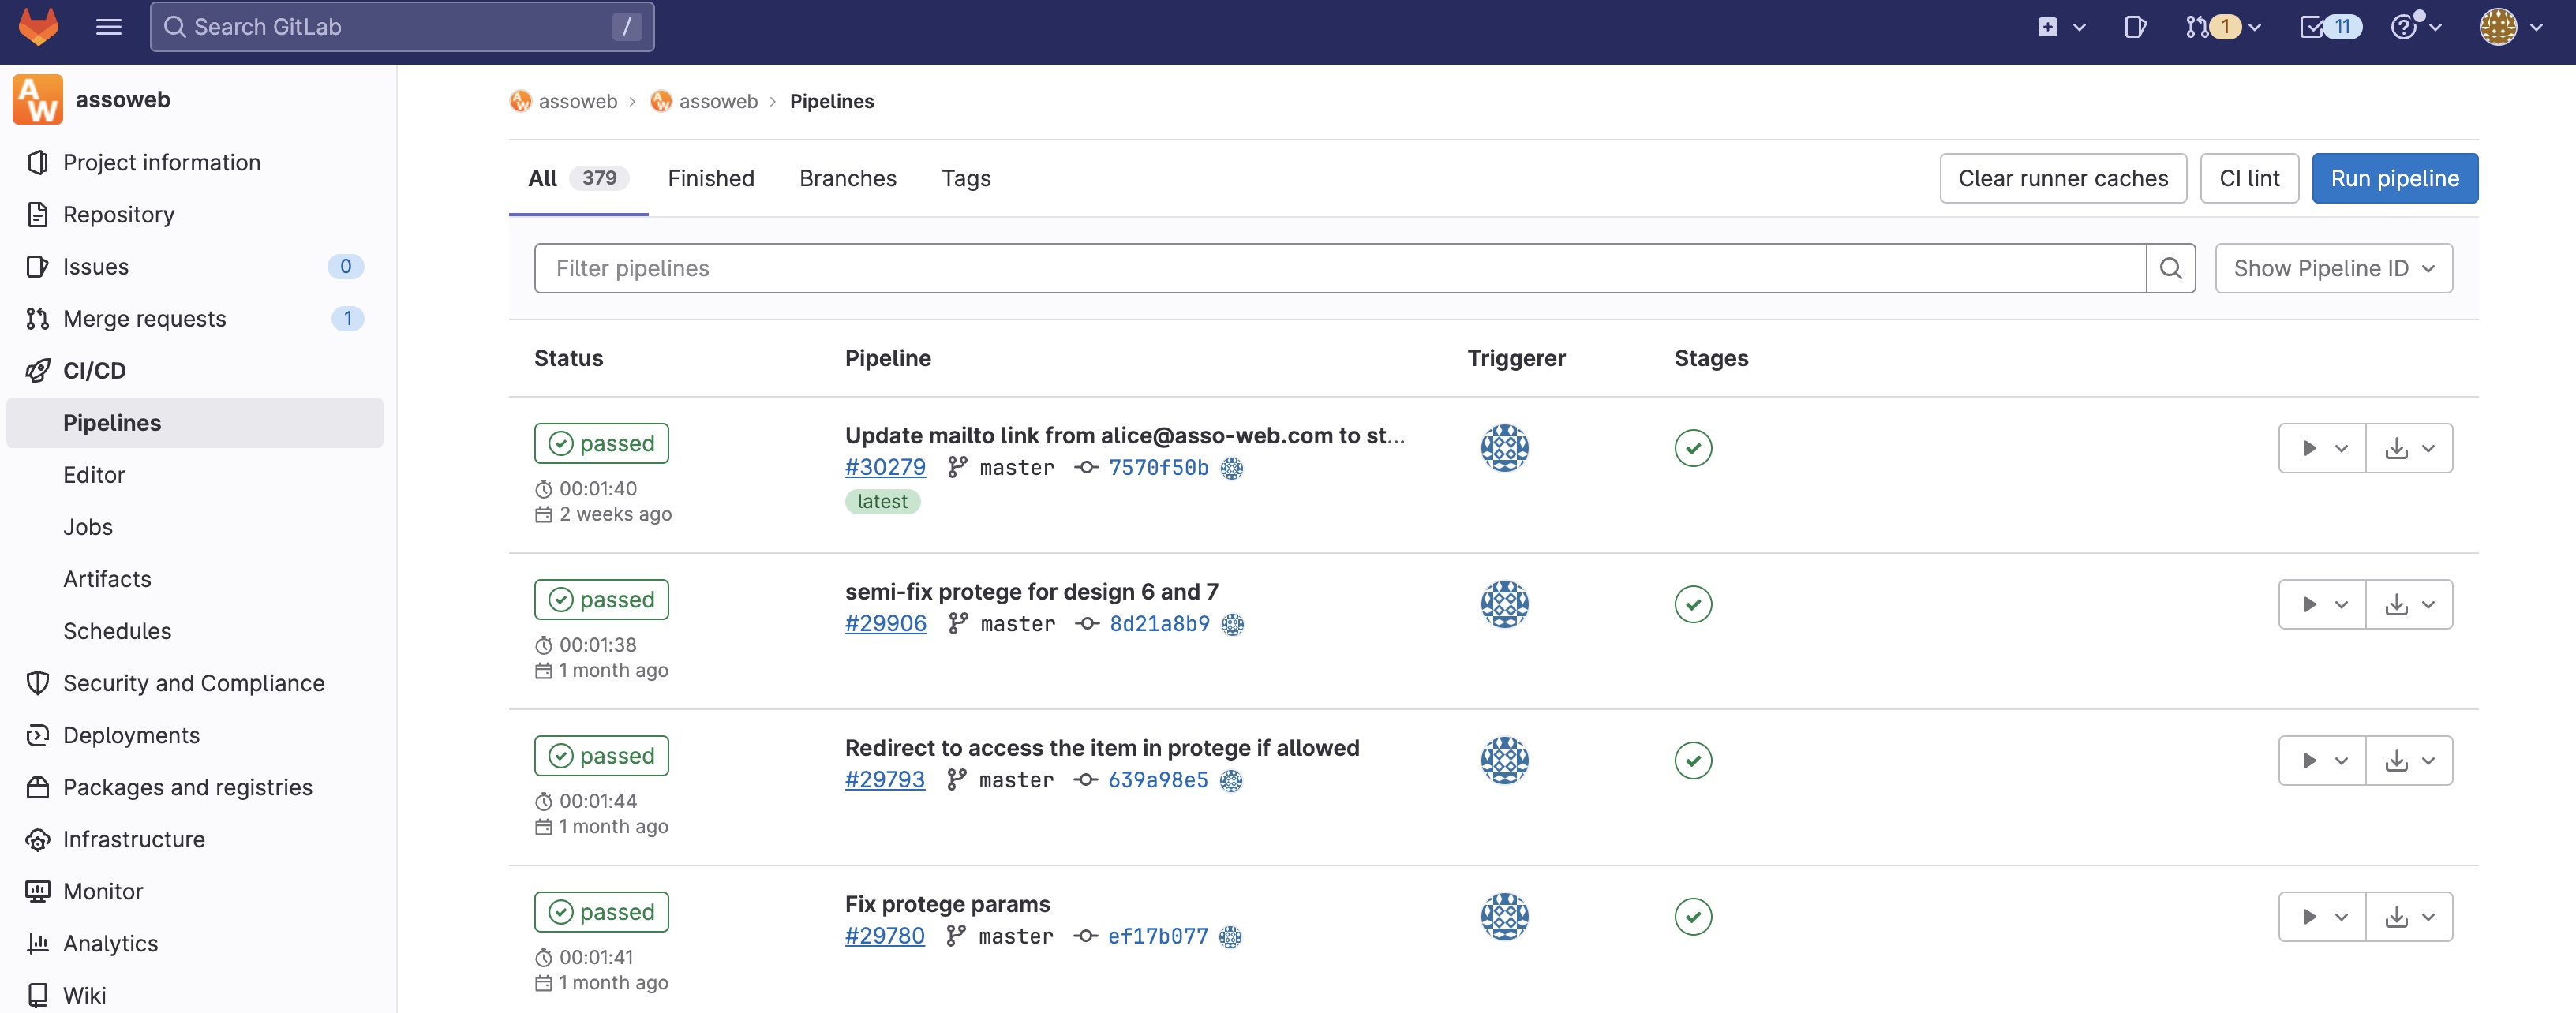This screenshot has height=1013, width=2576.
Task: Switch to the Branches tab
Action: [x=847, y=178]
